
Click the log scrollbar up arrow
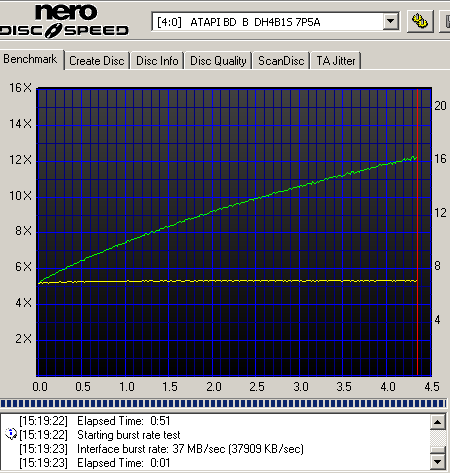click(x=438, y=422)
